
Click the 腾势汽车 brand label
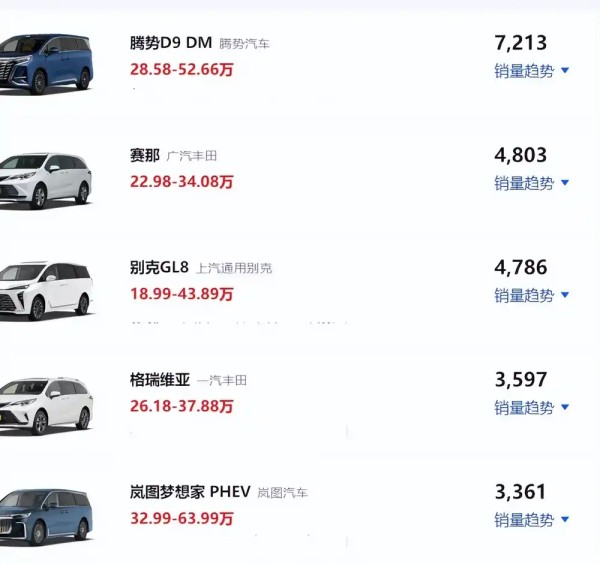point(244,44)
